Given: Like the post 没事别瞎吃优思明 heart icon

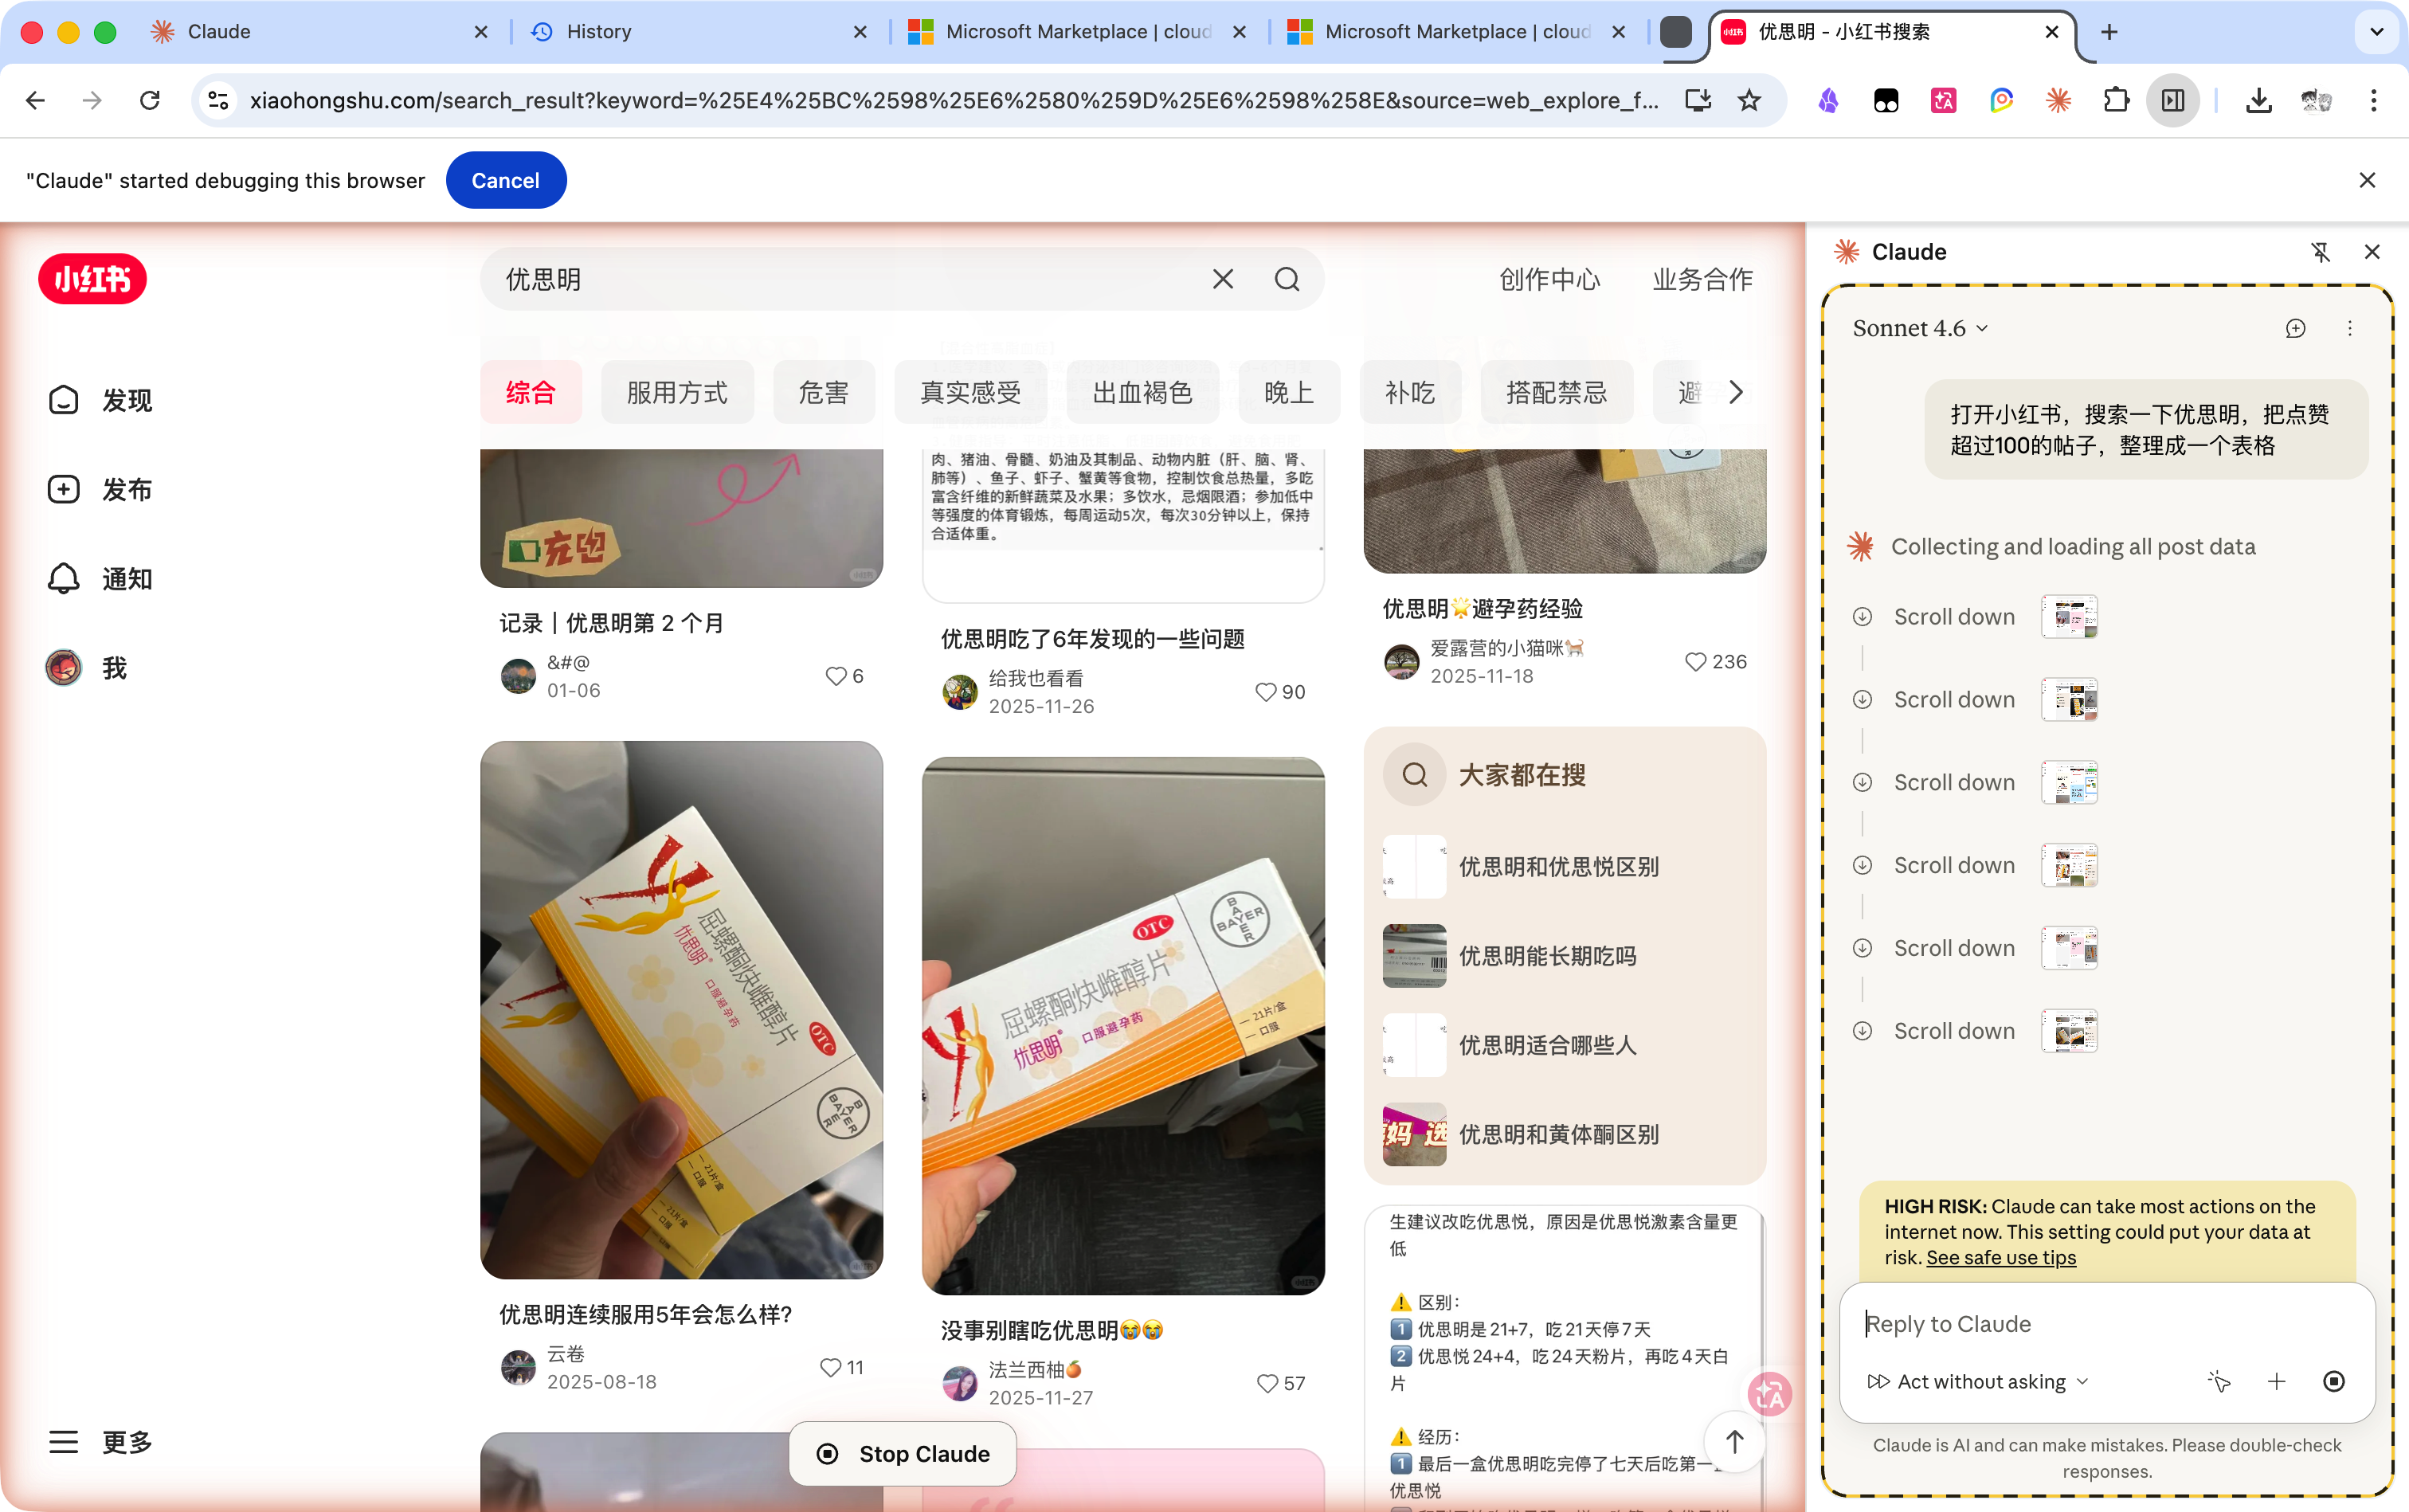Looking at the screenshot, I should pos(1266,1382).
